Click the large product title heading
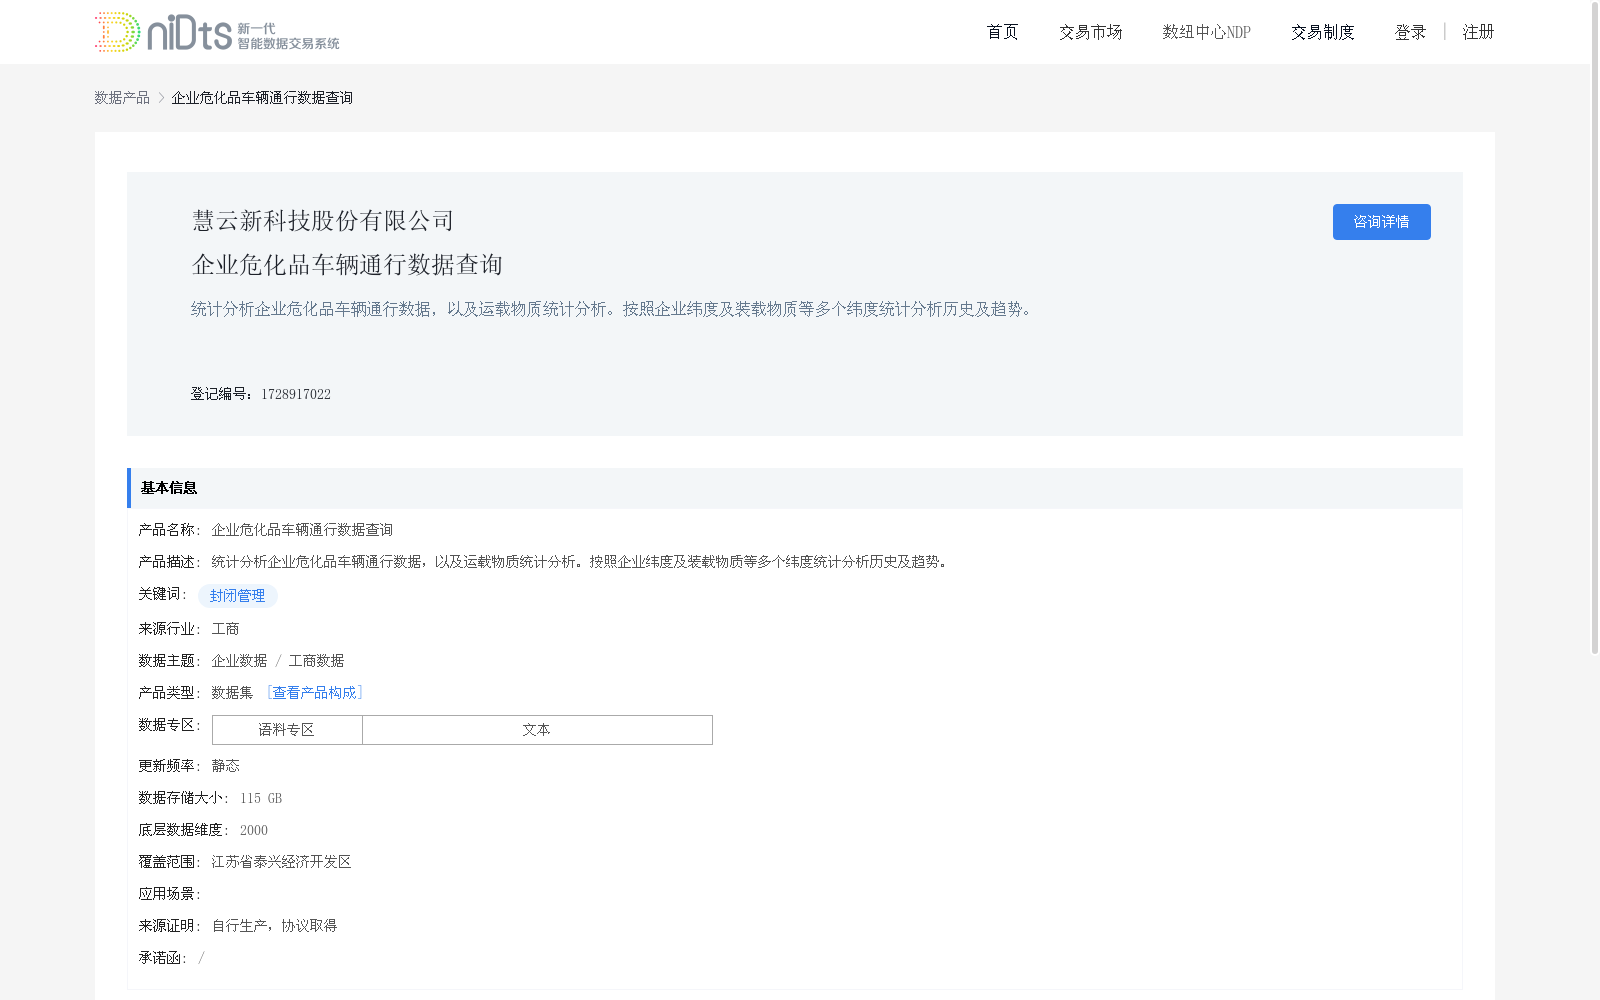 pyautogui.click(x=347, y=265)
